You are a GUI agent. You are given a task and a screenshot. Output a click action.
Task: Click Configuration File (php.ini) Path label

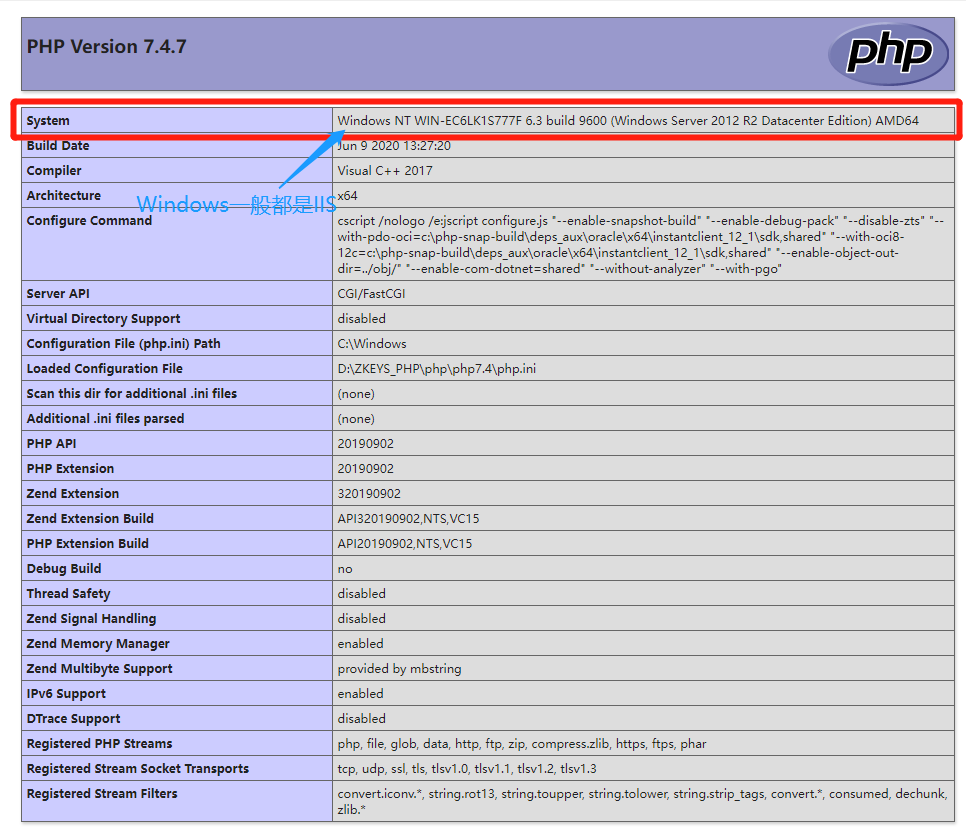(123, 344)
